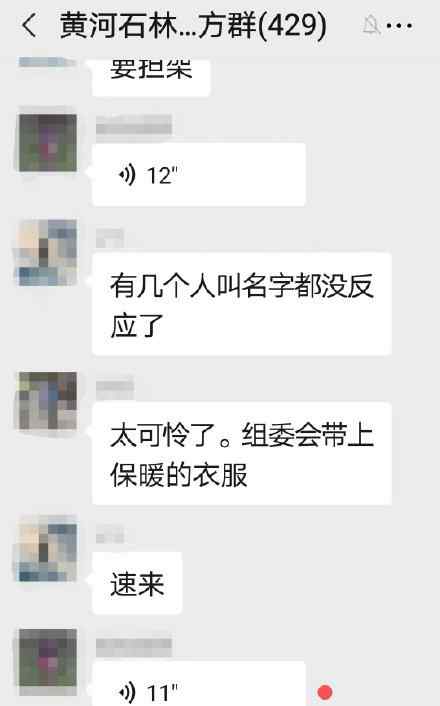Play the 12" voice message

[199, 175]
